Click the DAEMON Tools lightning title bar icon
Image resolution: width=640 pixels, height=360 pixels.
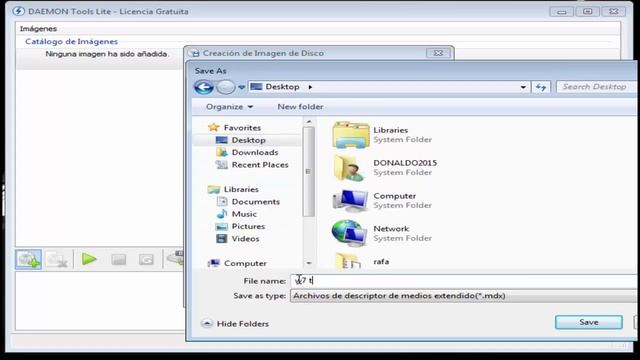tap(18, 11)
